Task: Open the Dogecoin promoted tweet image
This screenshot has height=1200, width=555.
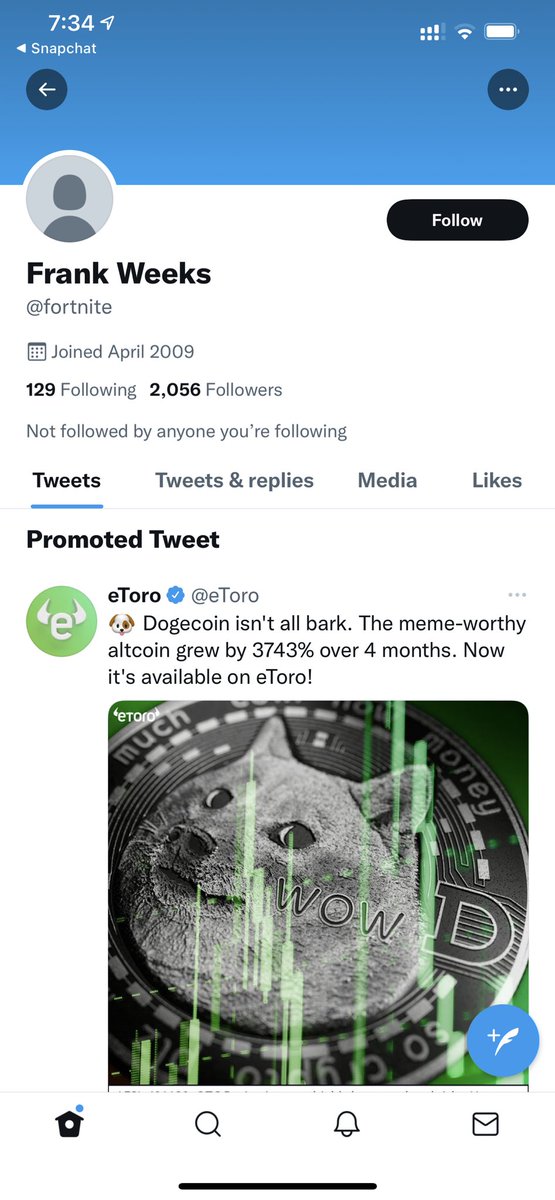Action: (x=318, y=894)
